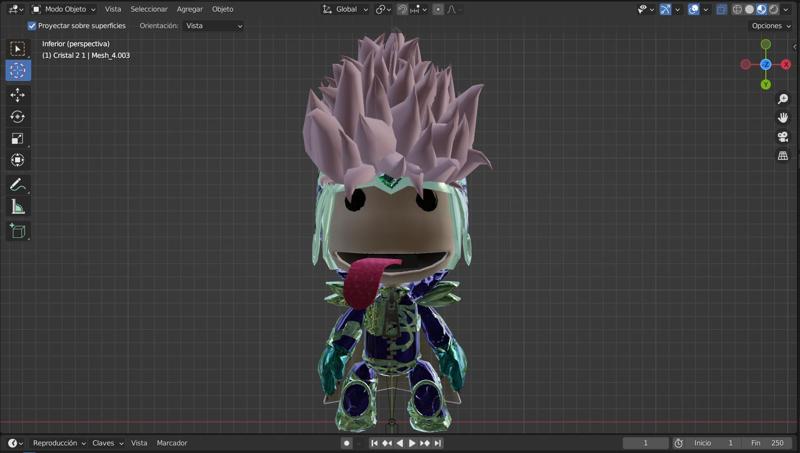This screenshot has width=800, height=453.
Task: Switch to wireframe shading
Action: tap(737, 9)
